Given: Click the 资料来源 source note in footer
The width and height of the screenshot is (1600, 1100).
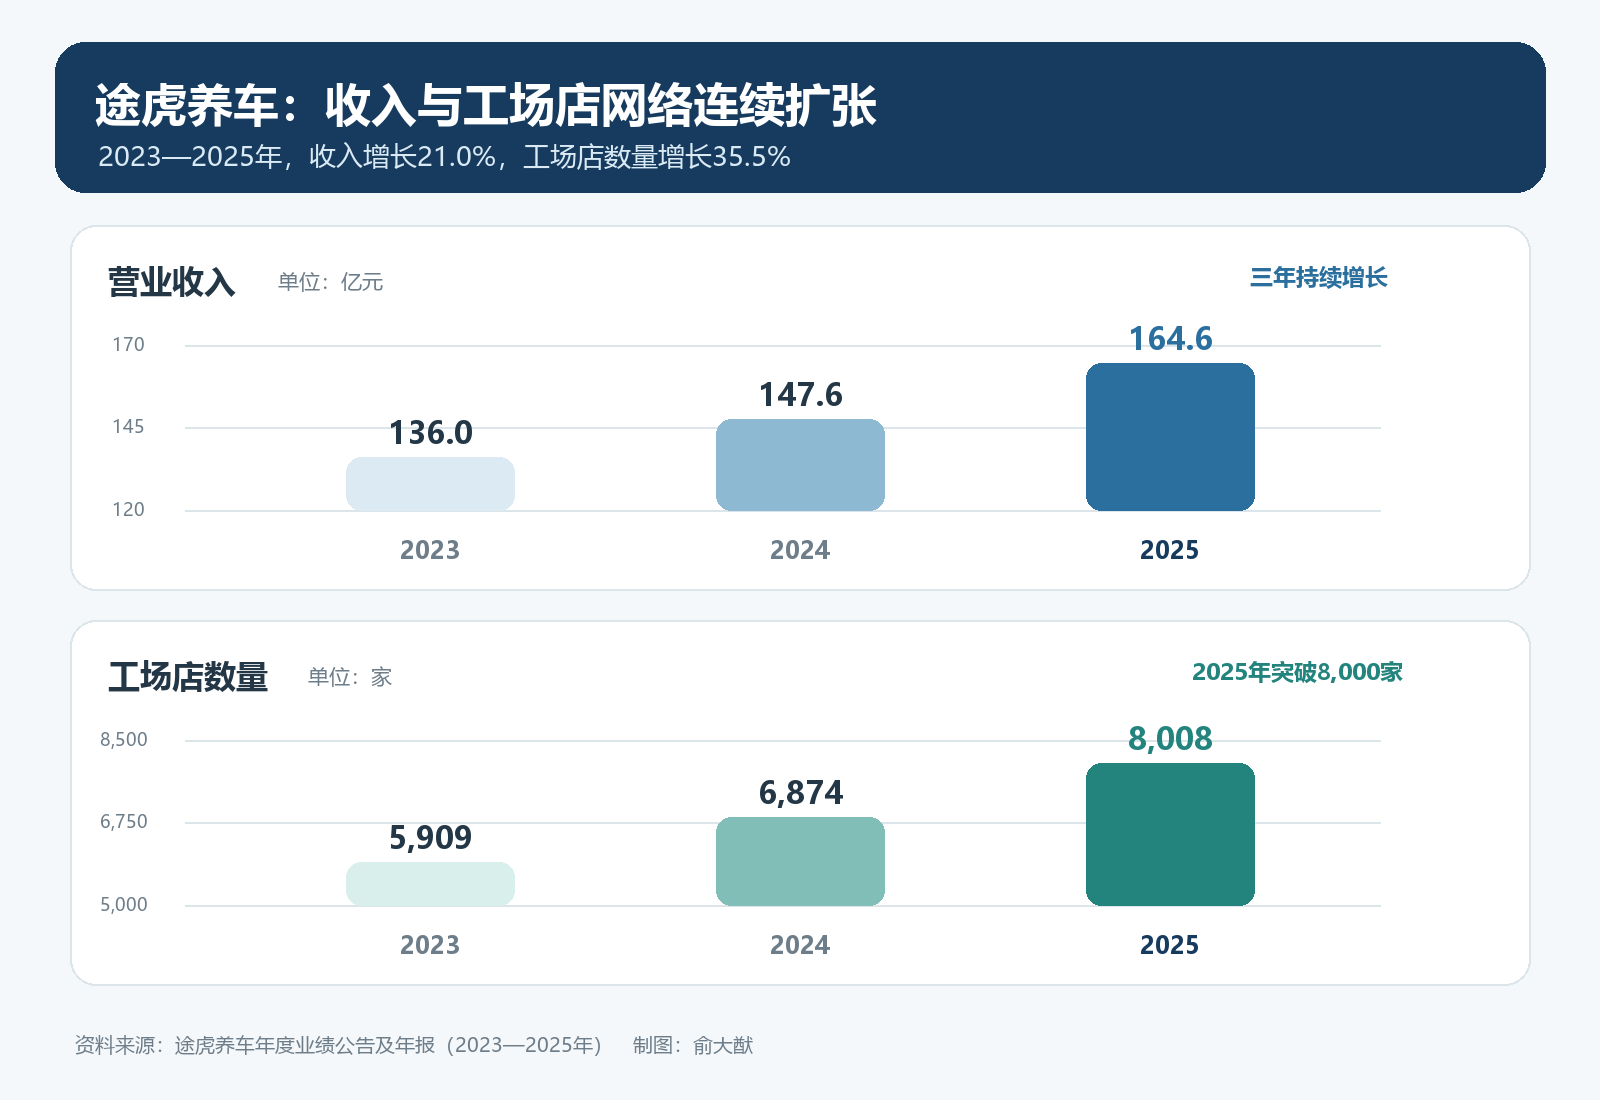Looking at the screenshot, I should point(339,1045).
